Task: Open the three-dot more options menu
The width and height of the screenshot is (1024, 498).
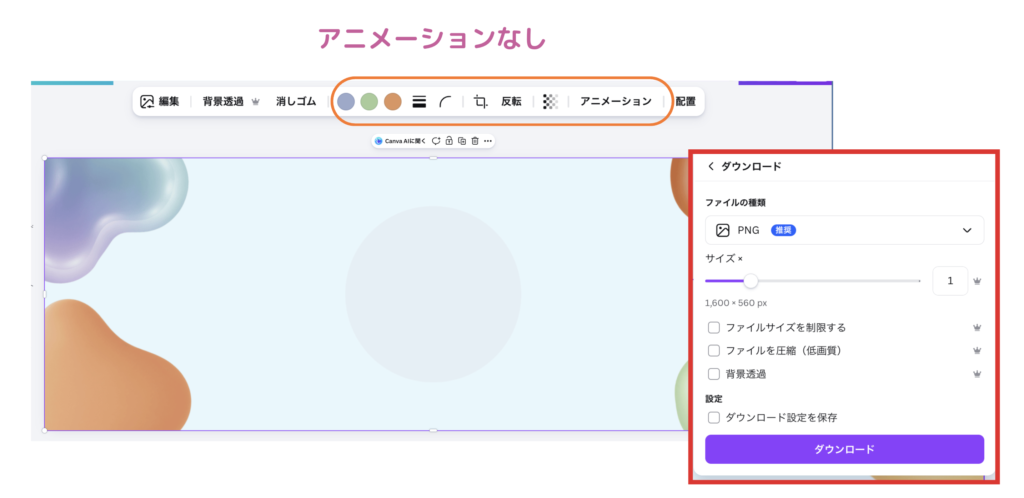Action: pyautogui.click(x=488, y=141)
